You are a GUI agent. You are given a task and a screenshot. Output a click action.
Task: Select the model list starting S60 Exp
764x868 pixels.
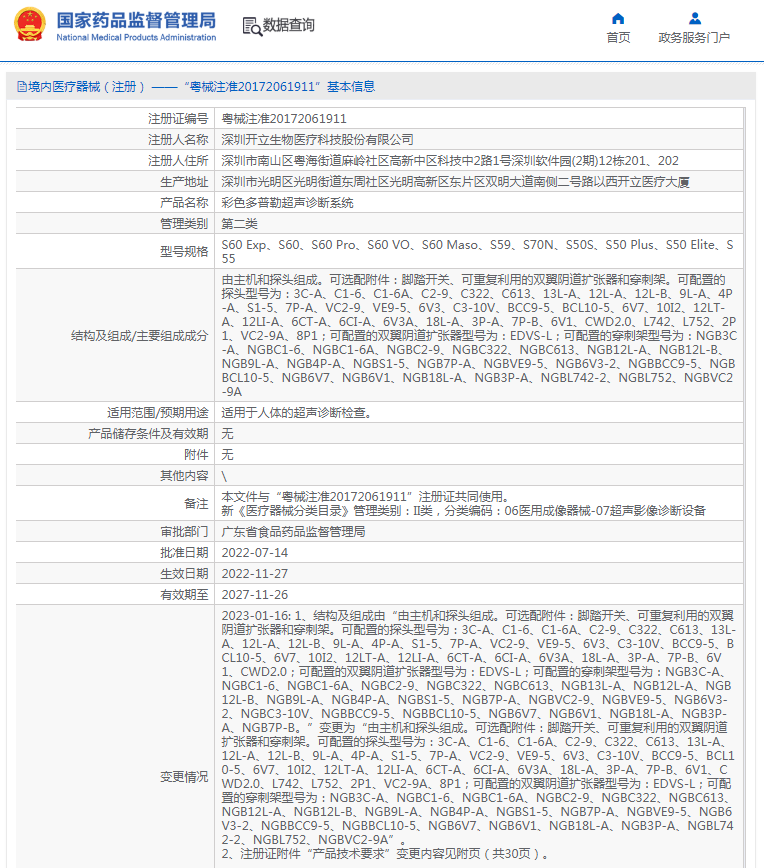[x=477, y=251]
